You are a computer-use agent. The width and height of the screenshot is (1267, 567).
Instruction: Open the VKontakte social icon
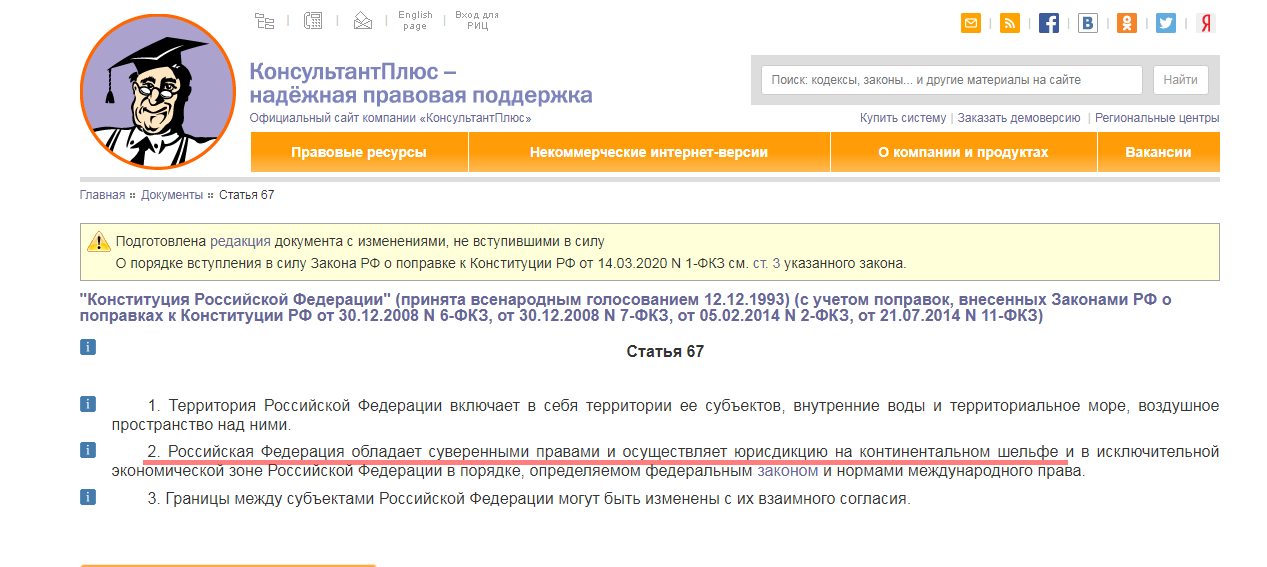click(1087, 23)
